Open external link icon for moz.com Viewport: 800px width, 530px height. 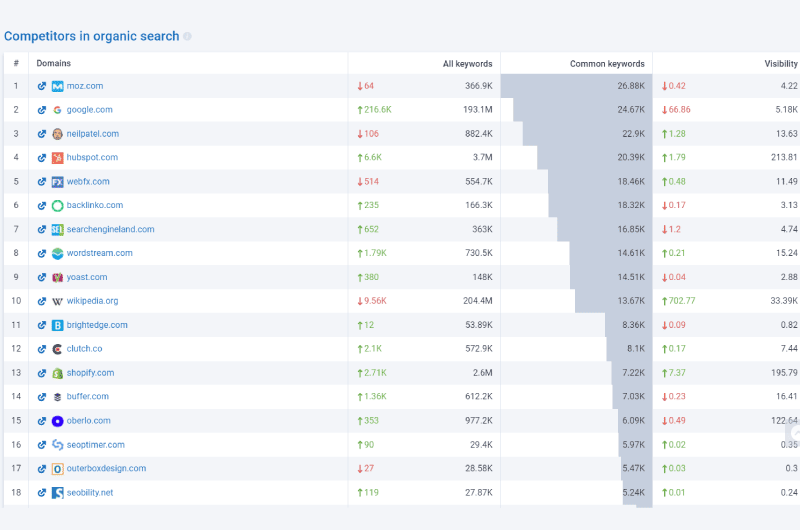click(42, 86)
